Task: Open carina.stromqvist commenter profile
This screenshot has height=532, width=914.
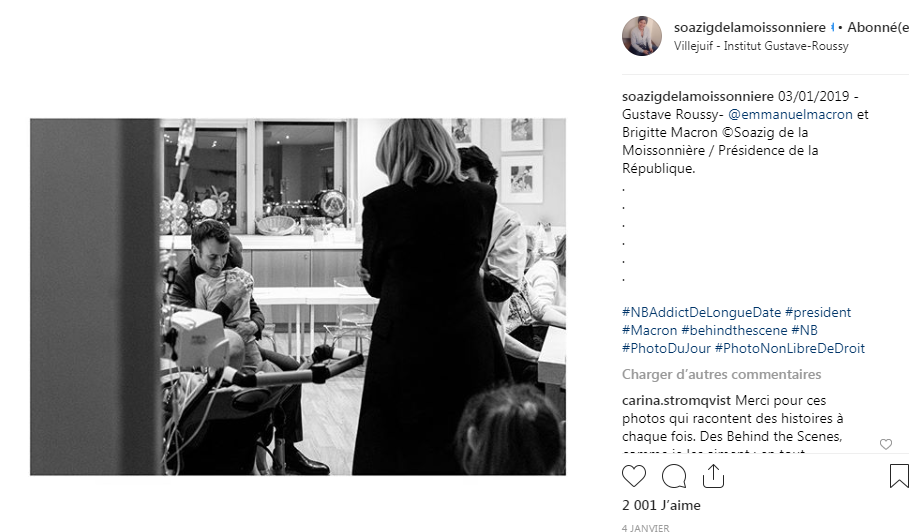Action: click(676, 400)
